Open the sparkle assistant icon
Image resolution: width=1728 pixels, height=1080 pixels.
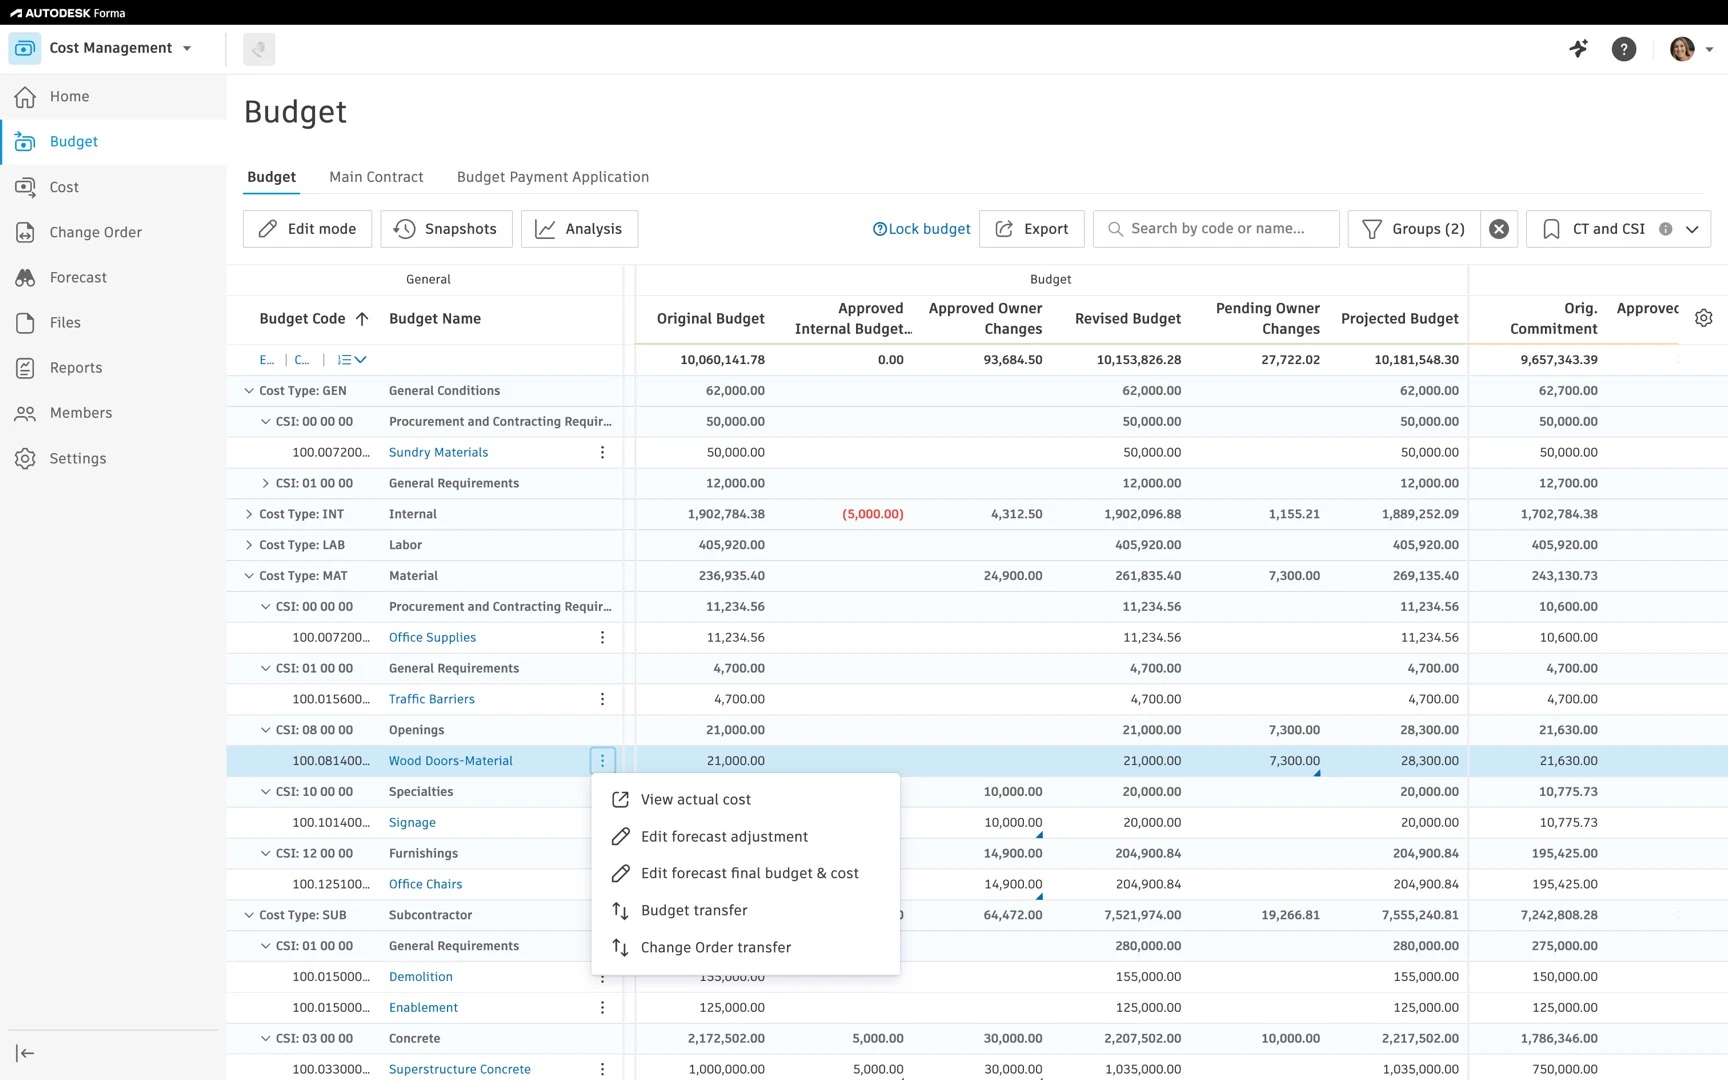(x=1579, y=48)
